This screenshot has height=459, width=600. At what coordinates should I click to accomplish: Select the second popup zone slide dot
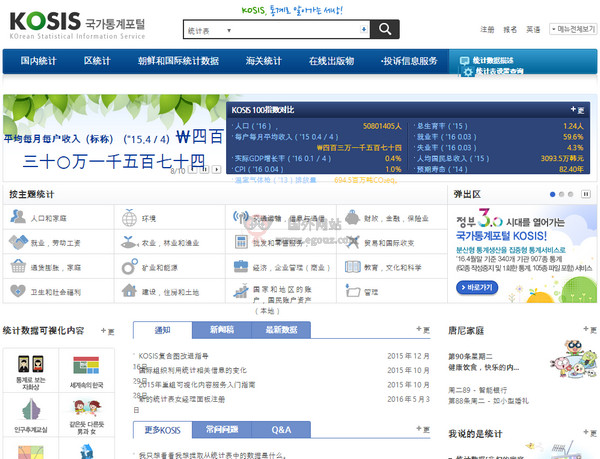[x=561, y=194]
